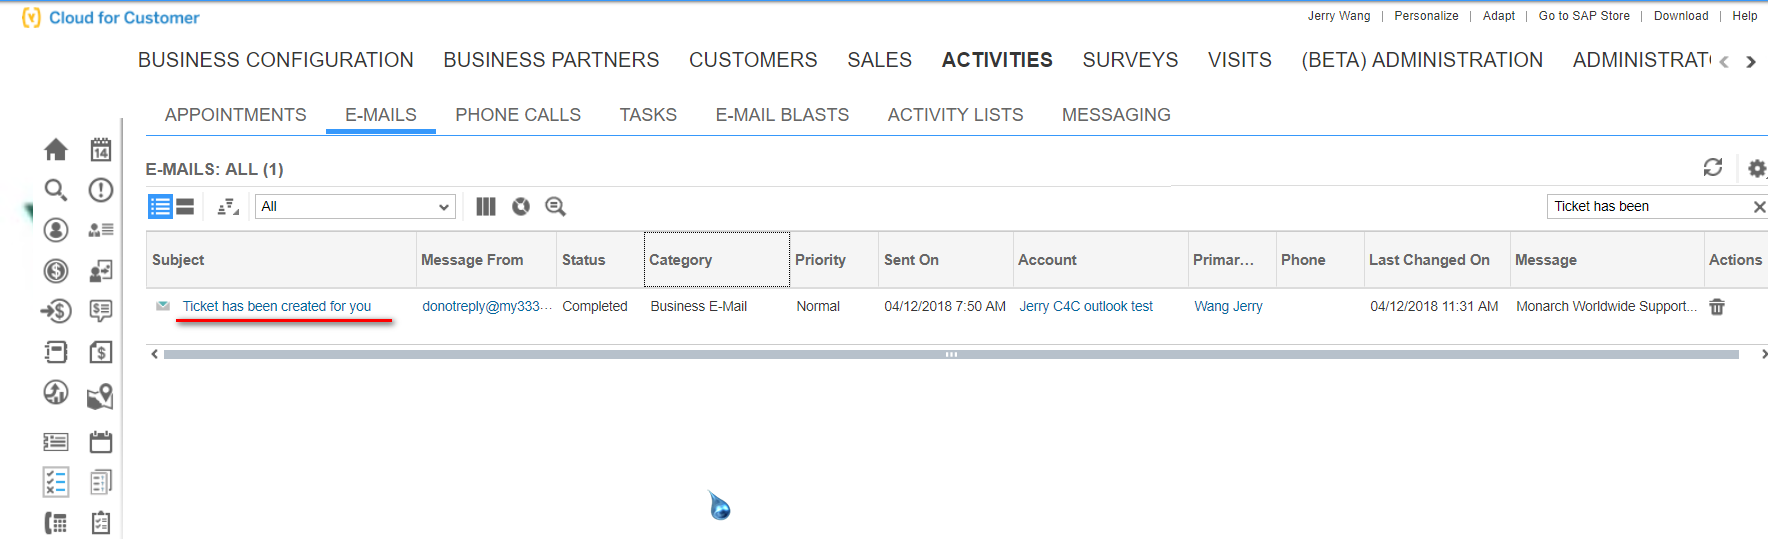Open the list settings gear icon

click(1757, 168)
